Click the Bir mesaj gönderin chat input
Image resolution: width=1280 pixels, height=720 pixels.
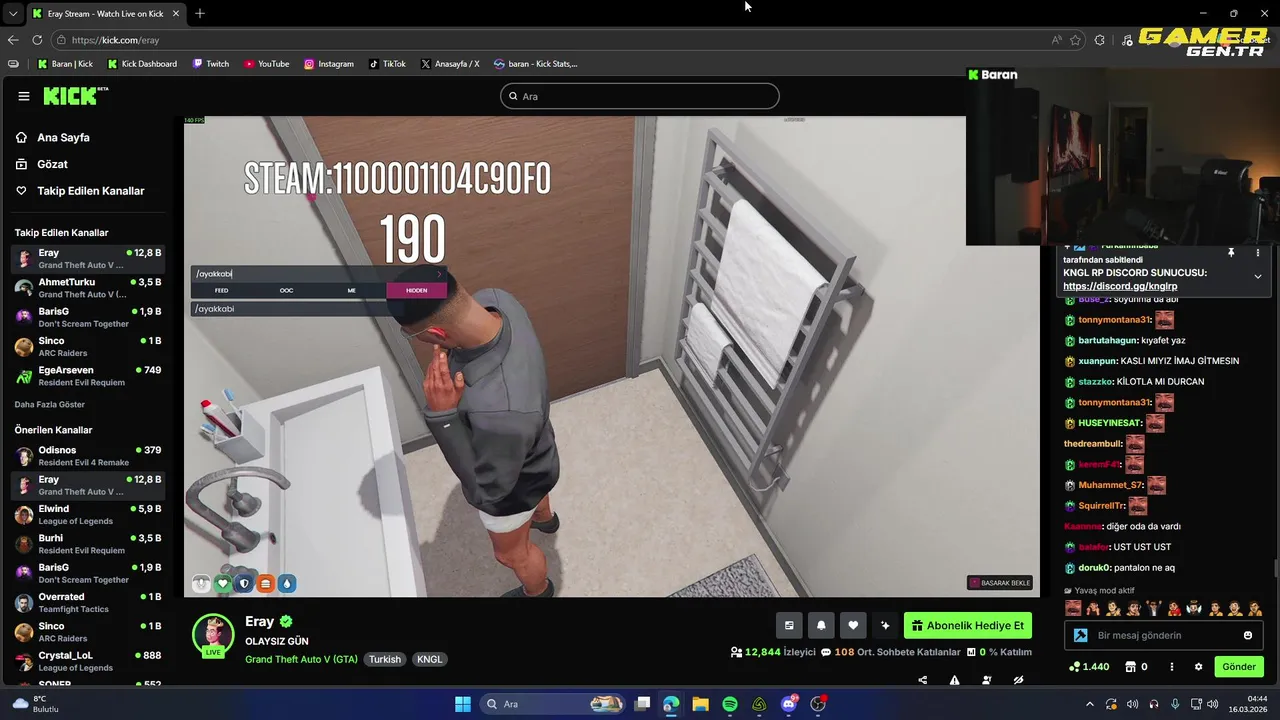1164,635
